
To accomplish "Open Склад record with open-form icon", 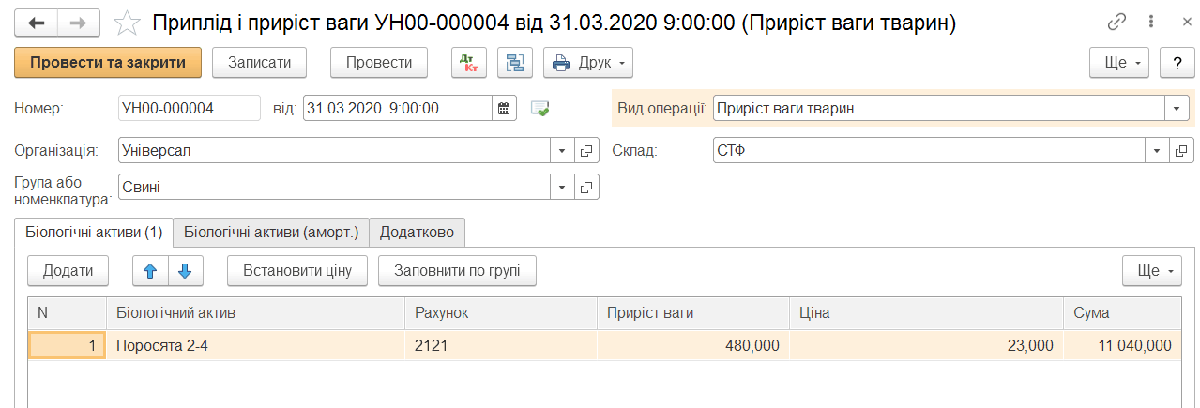I will pyautogui.click(x=1182, y=151).
